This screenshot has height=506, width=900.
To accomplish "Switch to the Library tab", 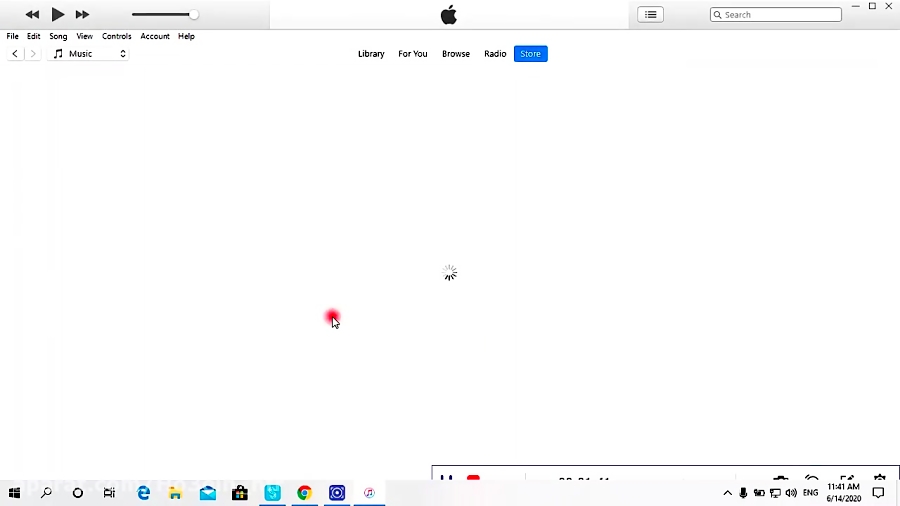I will point(371,54).
